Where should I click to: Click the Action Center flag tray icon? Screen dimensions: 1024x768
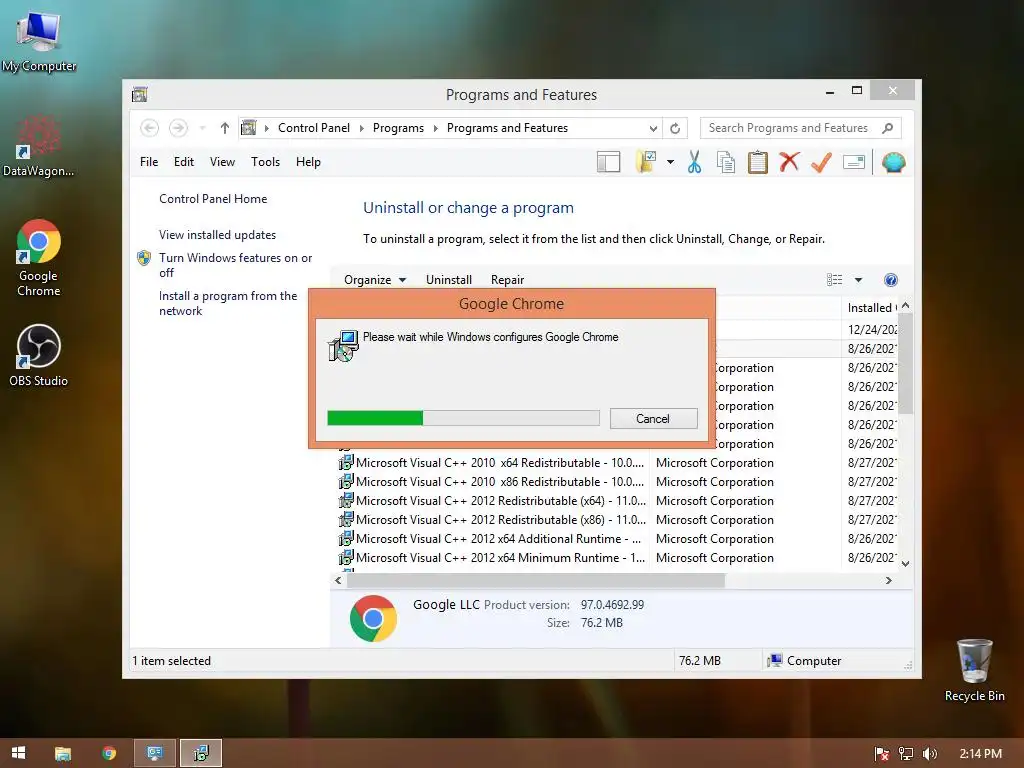pyautogui.click(x=881, y=754)
